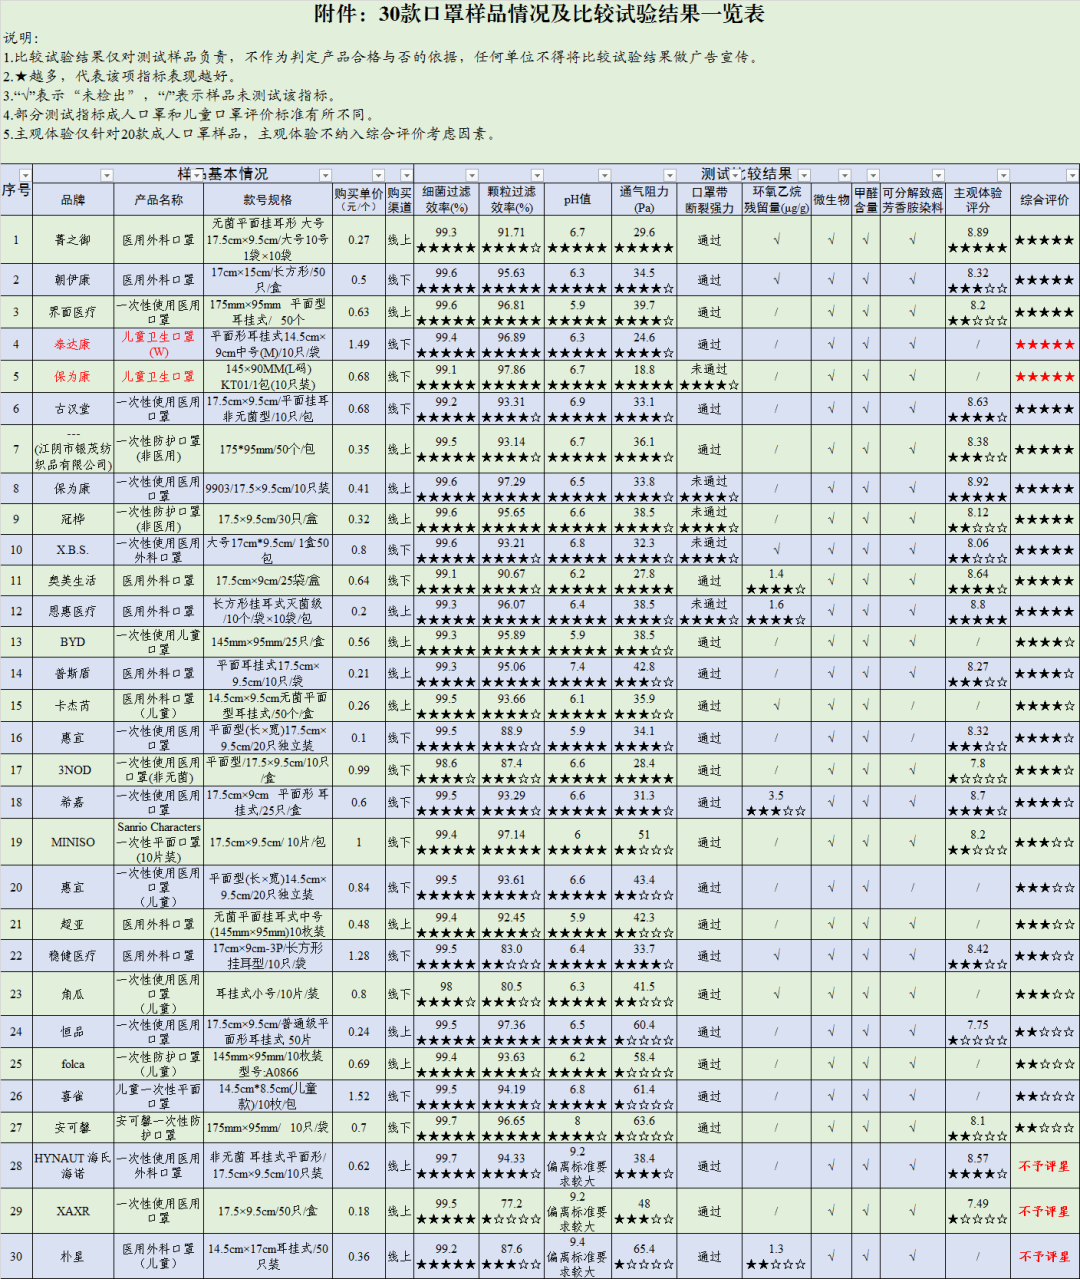Open the 细菌过滤效率 filter dropdown
This screenshot has height=1279, width=1080.
[471, 175]
